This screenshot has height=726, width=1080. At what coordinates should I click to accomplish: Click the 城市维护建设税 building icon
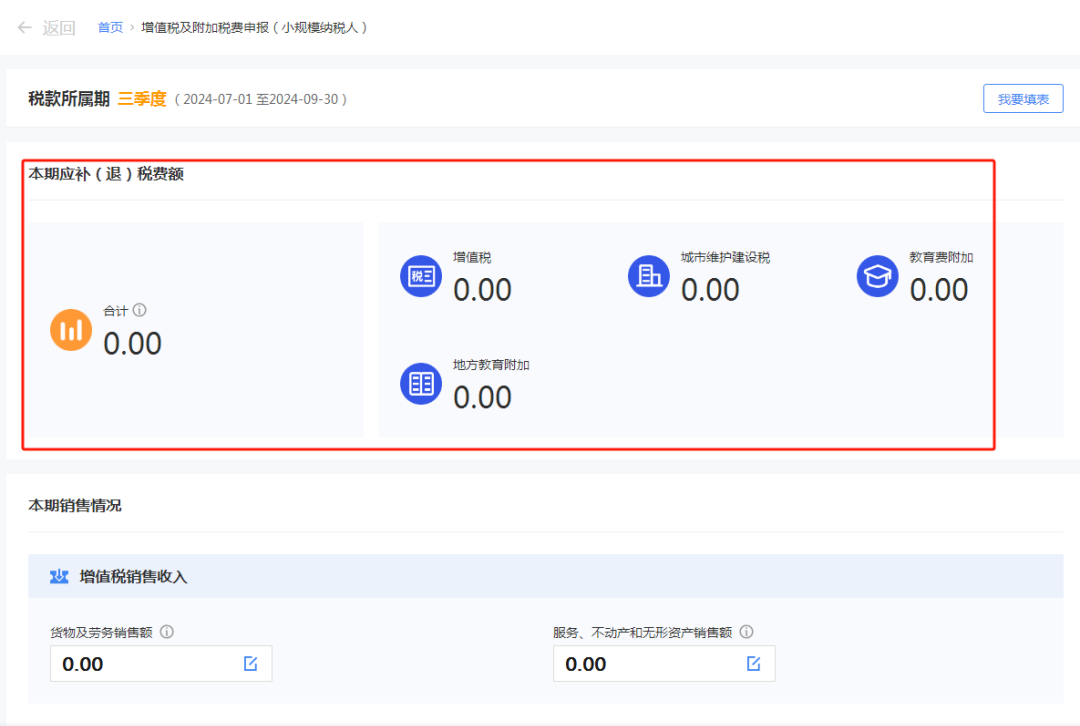[649, 276]
